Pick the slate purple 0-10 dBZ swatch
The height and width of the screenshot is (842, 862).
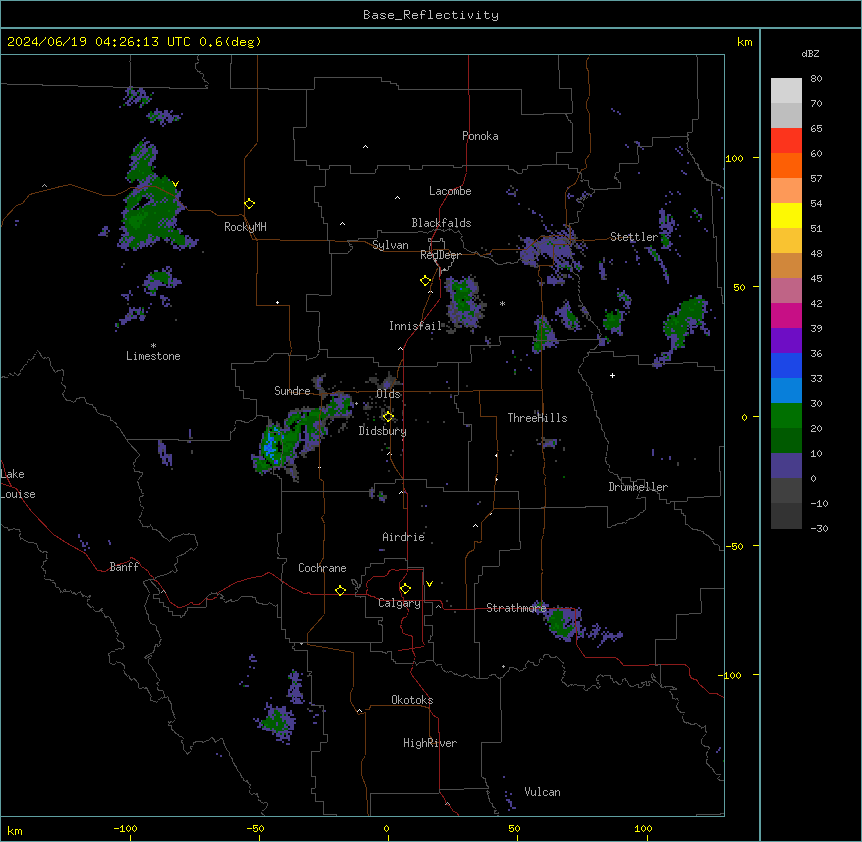786,466
